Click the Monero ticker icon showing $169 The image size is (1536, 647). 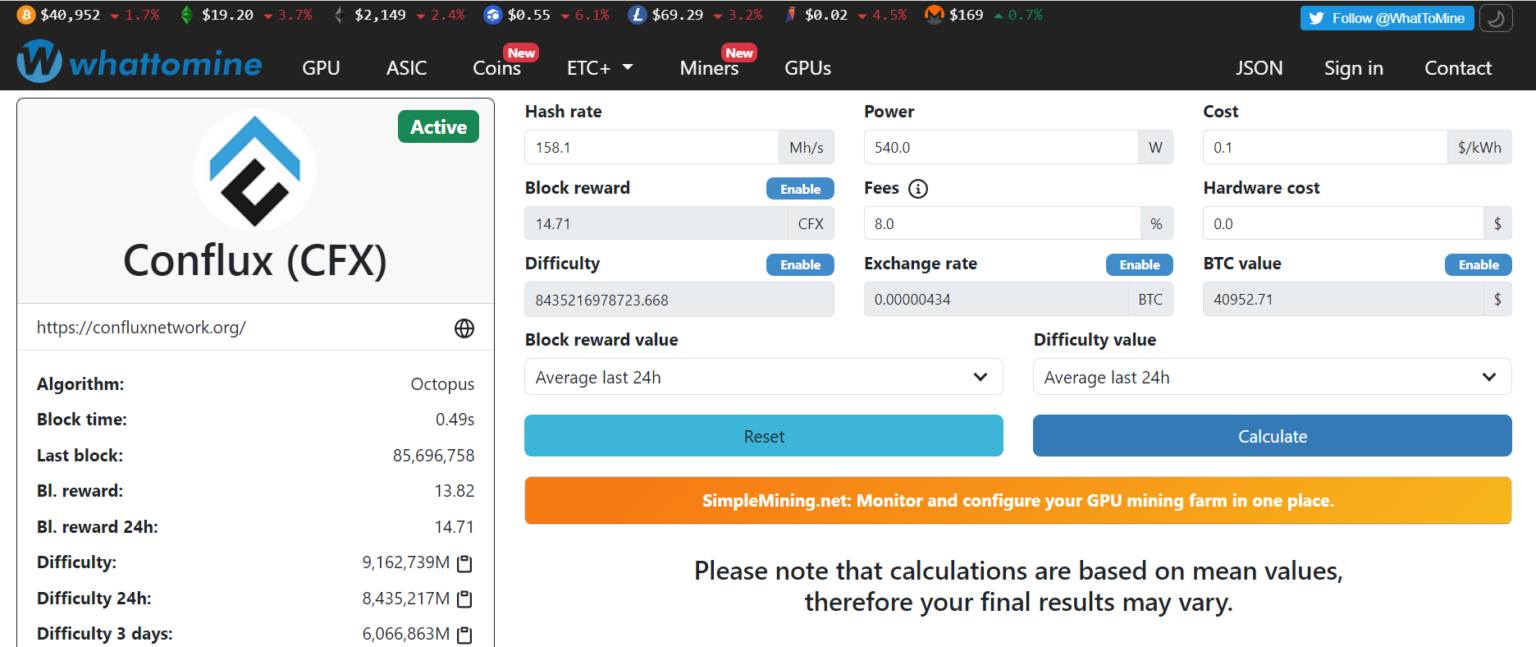(x=933, y=15)
